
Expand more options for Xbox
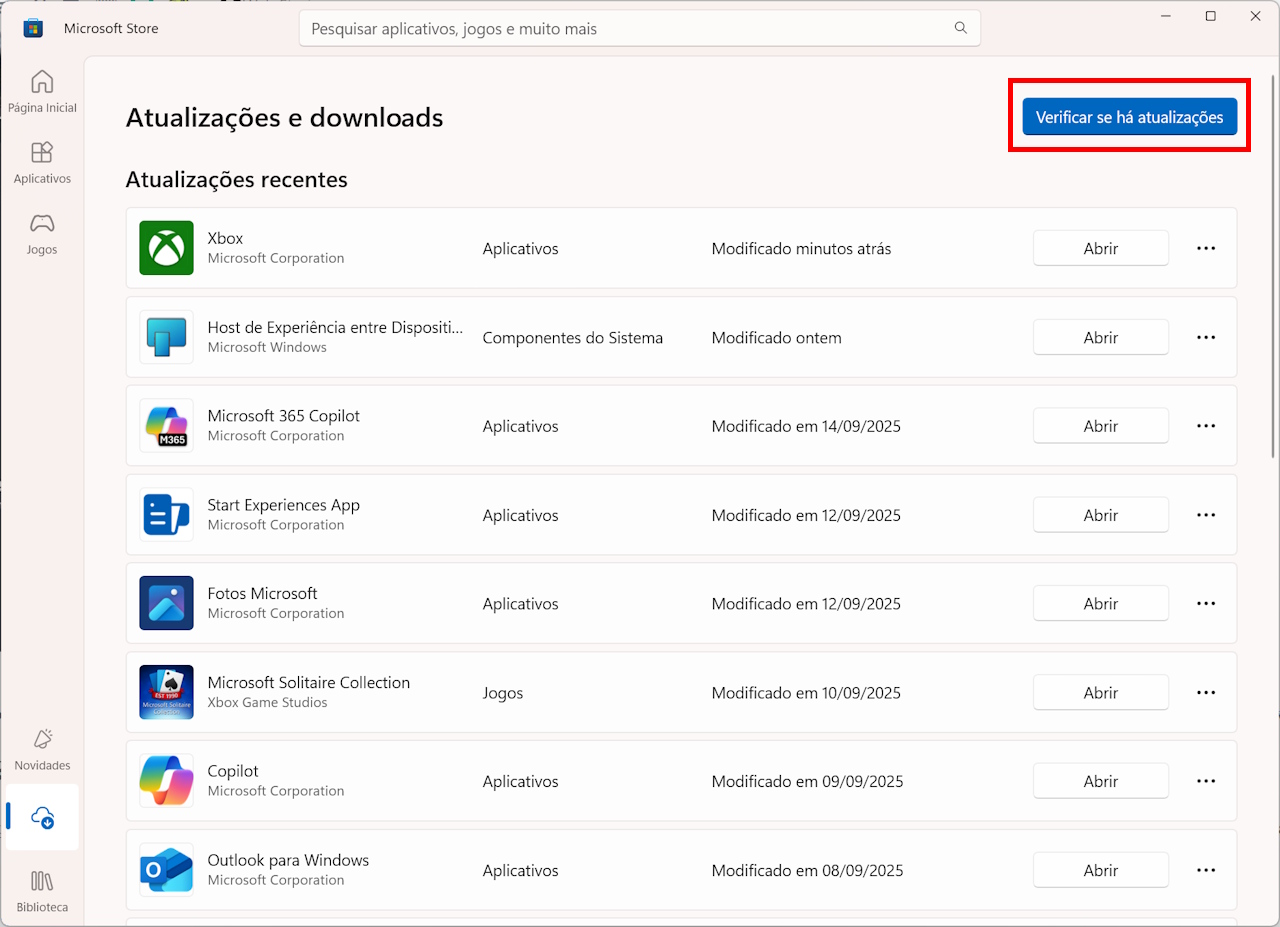[1206, 248]
